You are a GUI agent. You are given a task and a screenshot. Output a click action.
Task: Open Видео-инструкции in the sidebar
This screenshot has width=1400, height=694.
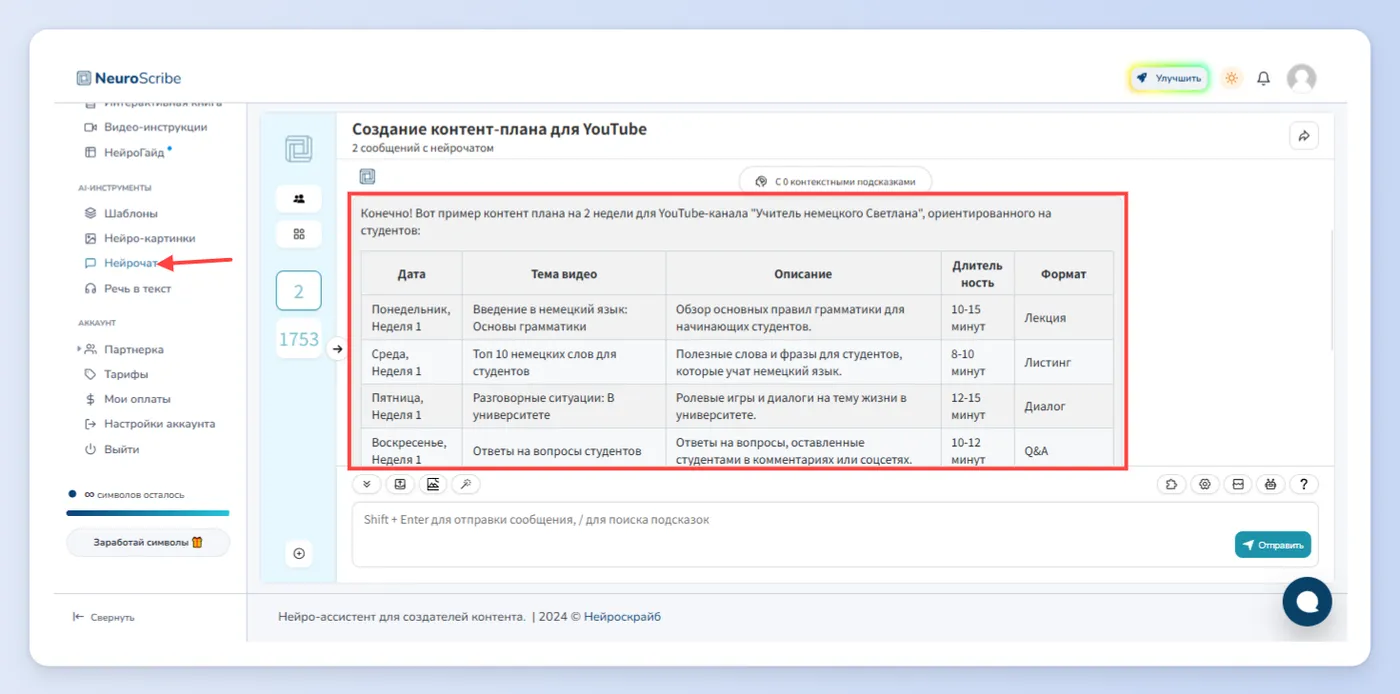point(146,127)
